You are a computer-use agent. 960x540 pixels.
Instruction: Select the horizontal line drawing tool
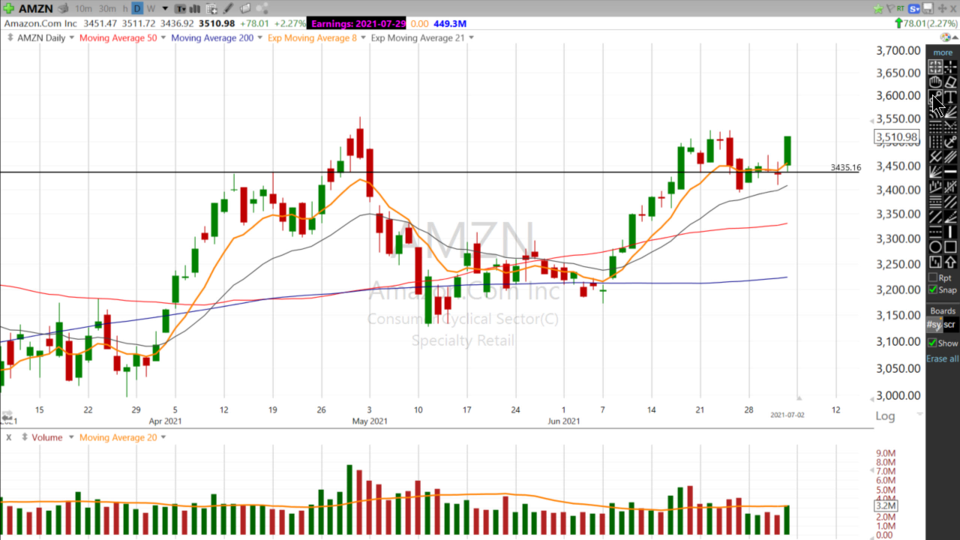pos(951,172)
